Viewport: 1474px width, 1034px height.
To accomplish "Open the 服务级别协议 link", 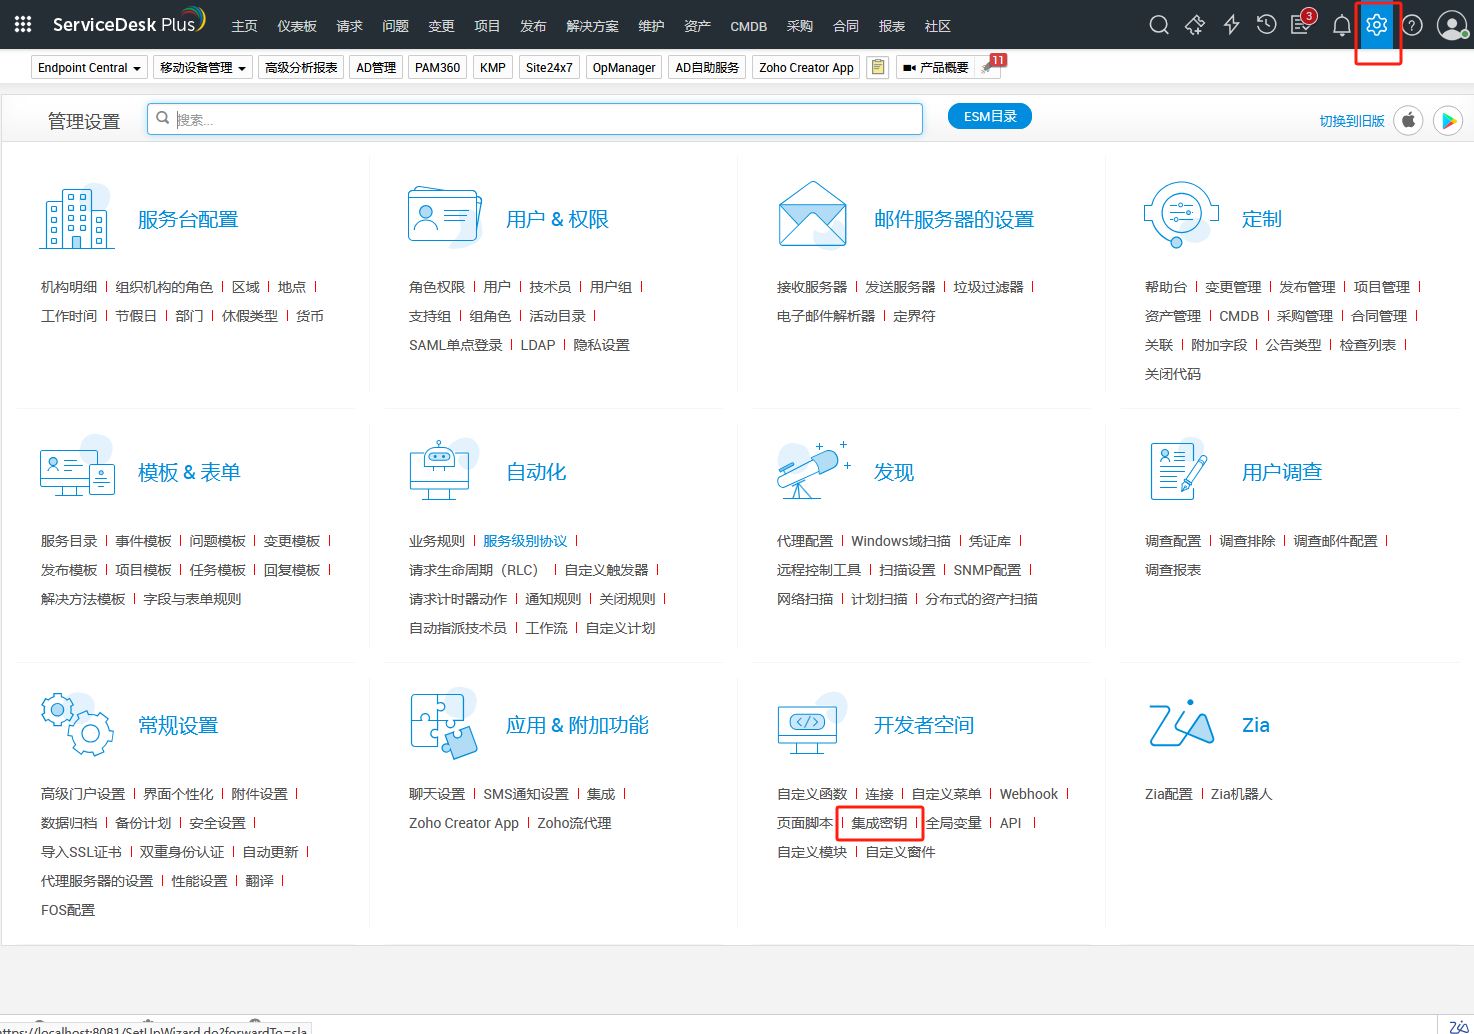I will click(x=525, y=541).
